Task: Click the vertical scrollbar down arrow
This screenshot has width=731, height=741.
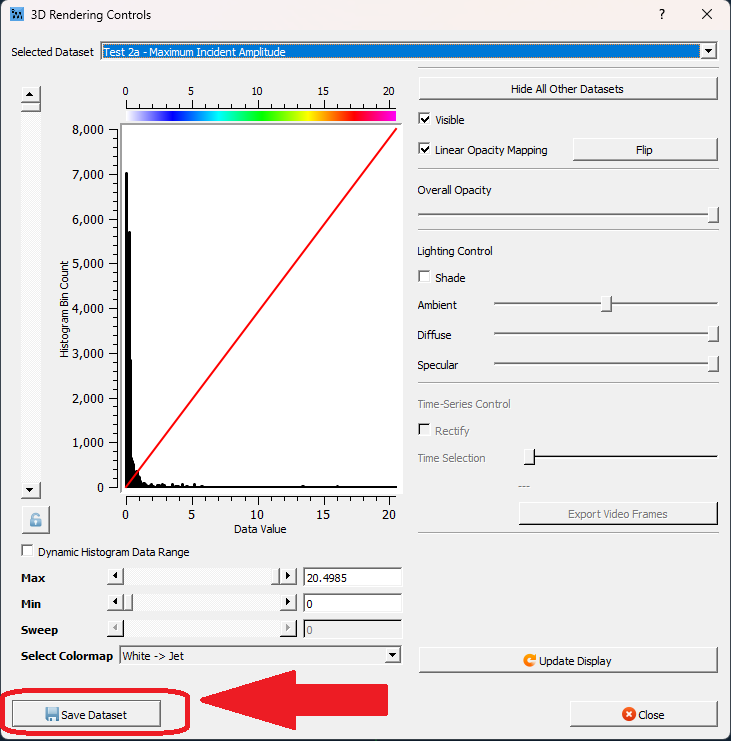Action: click(x=31, y=490)
